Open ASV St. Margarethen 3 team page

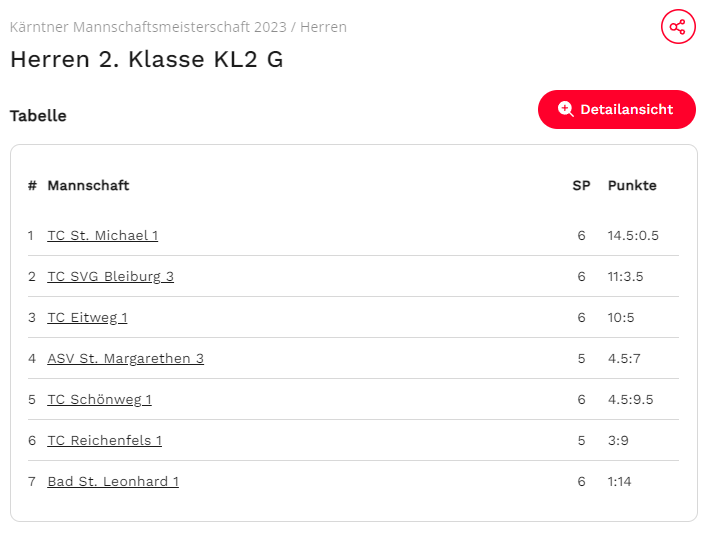pyautogui.click(x=125, y=359)
